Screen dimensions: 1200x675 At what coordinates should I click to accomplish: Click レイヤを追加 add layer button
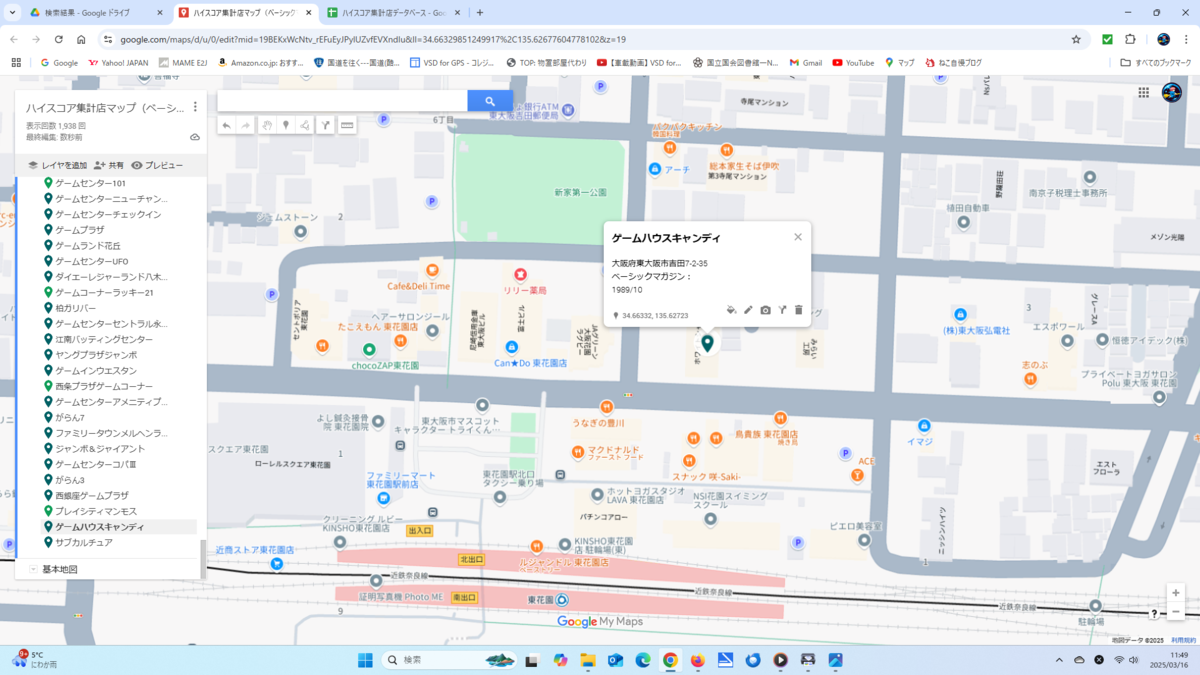tap(57, 165)
